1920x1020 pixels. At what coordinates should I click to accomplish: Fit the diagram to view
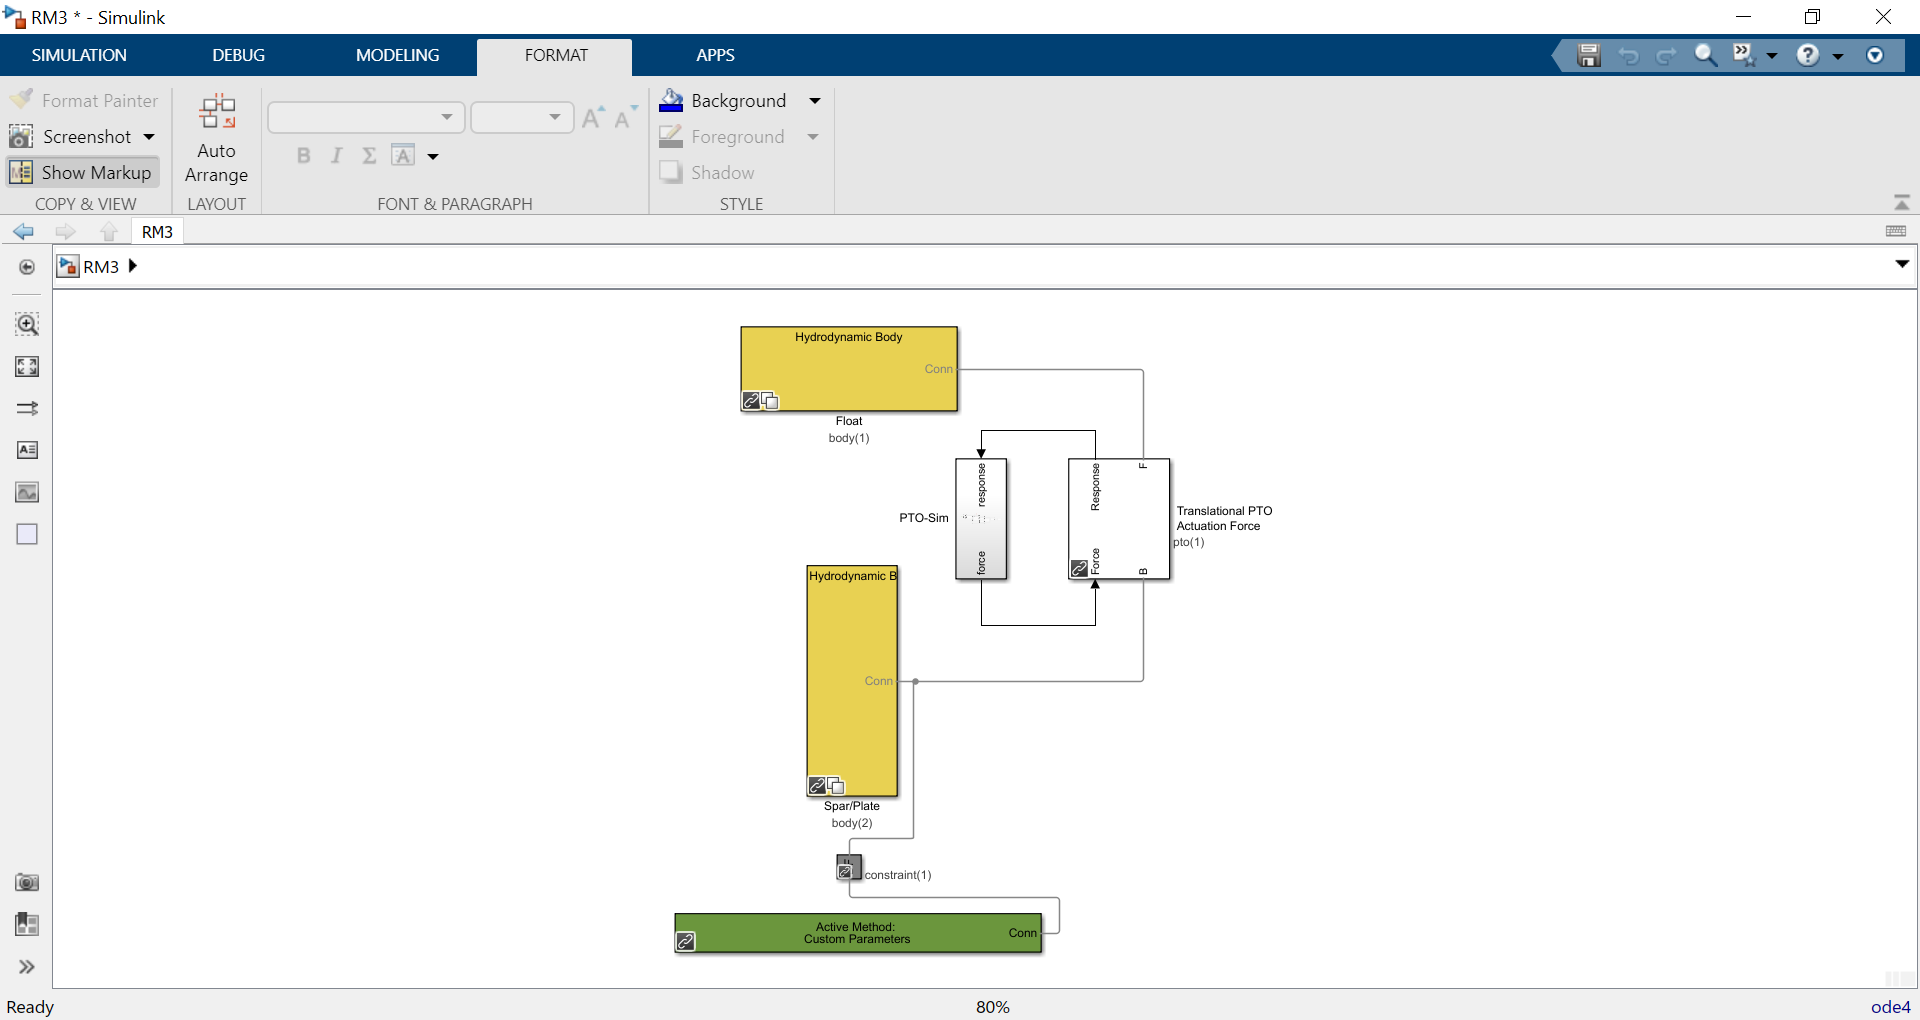(27, 366)
